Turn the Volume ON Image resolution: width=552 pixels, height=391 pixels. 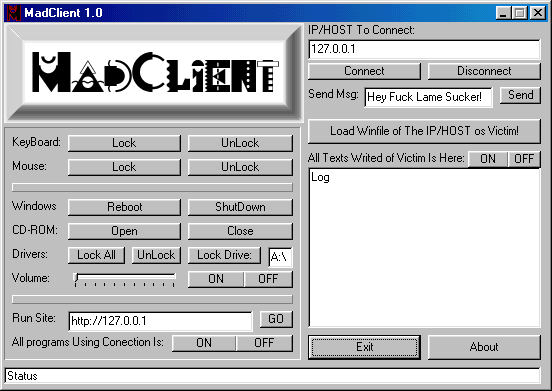(215, 279)
